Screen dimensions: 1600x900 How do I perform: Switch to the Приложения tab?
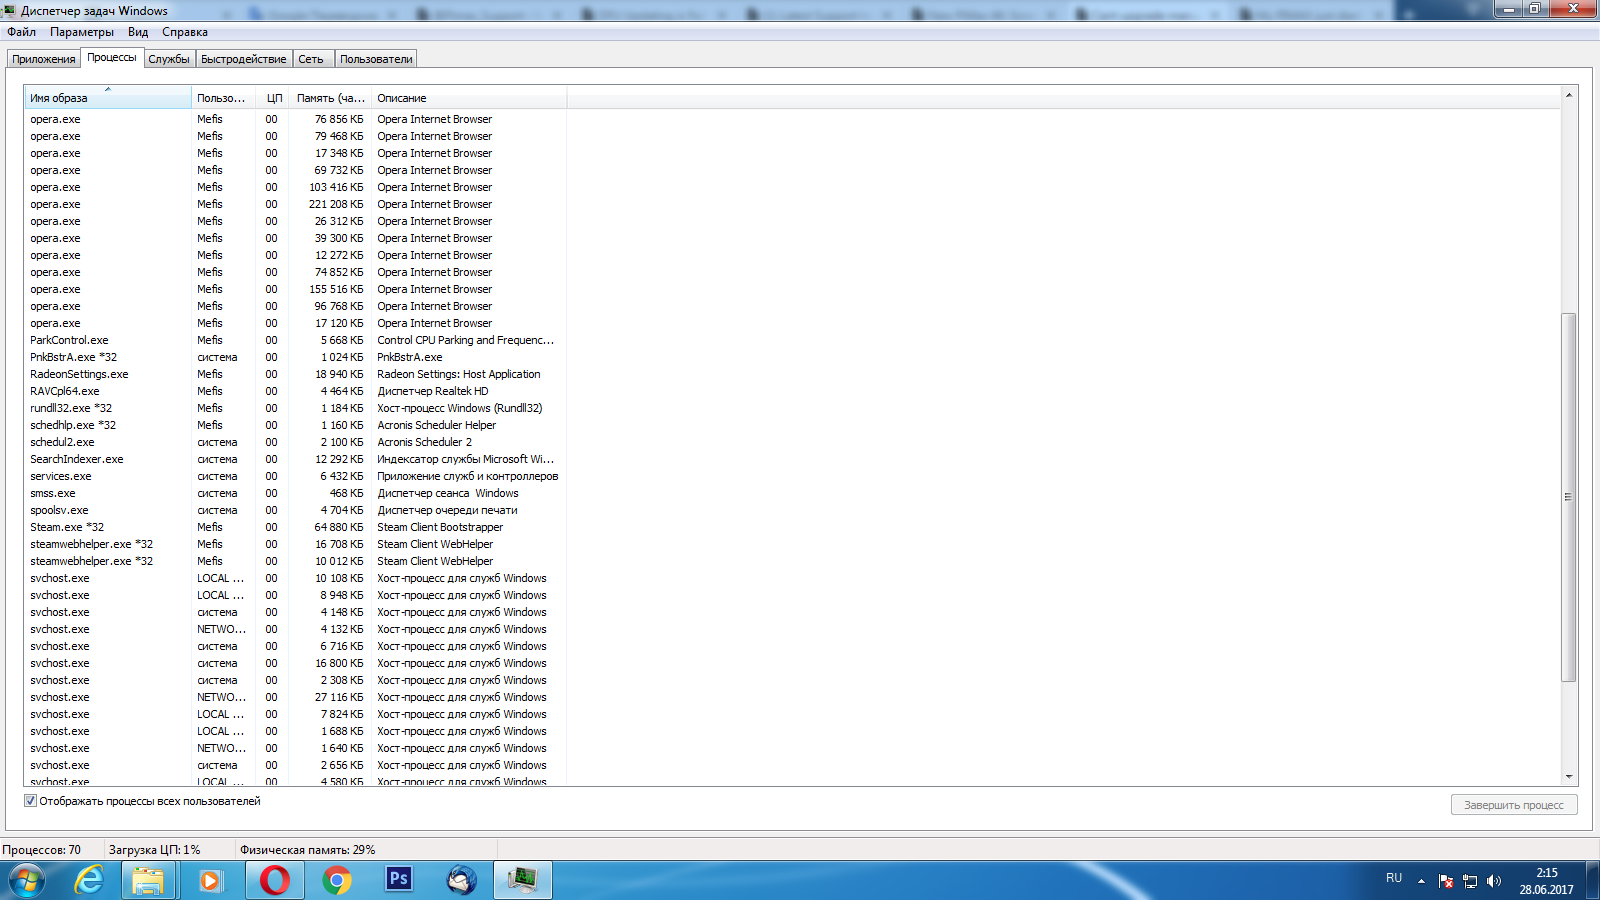click(x=44, y=59)
